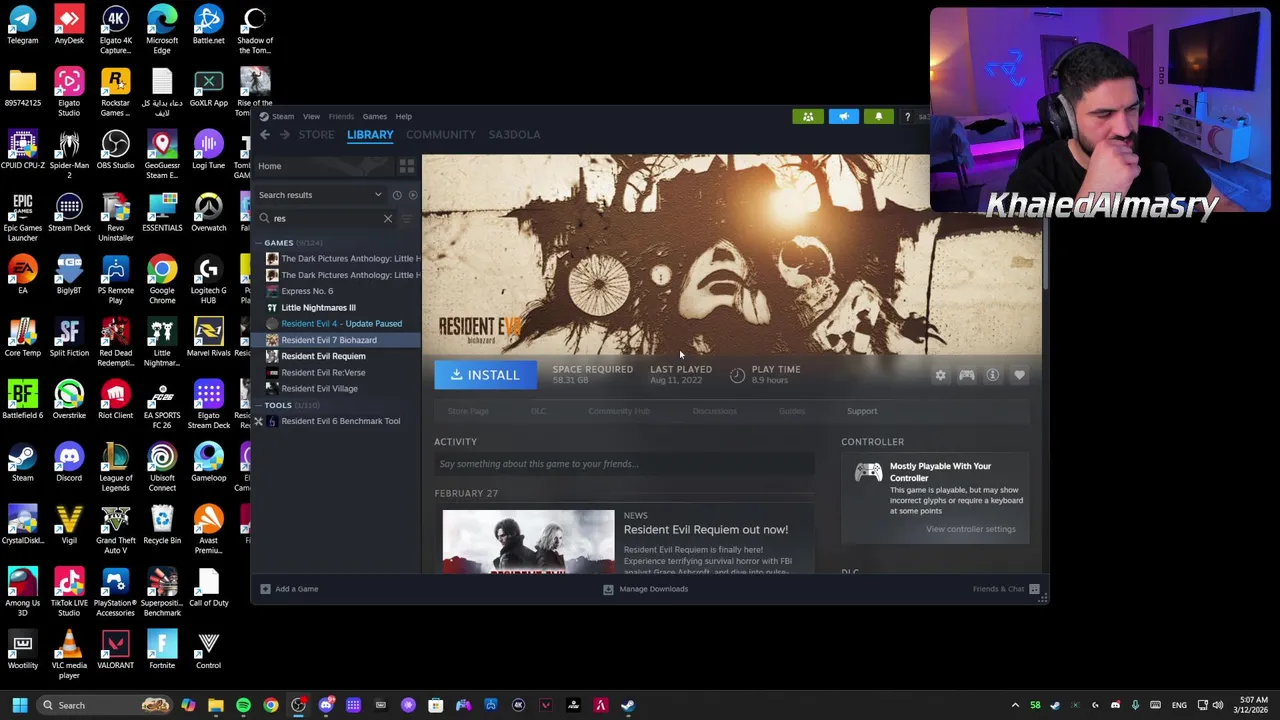1280x720 pixels.
Task: Go to the COMMUNITY tab
Action: click(x=441, y=135)
